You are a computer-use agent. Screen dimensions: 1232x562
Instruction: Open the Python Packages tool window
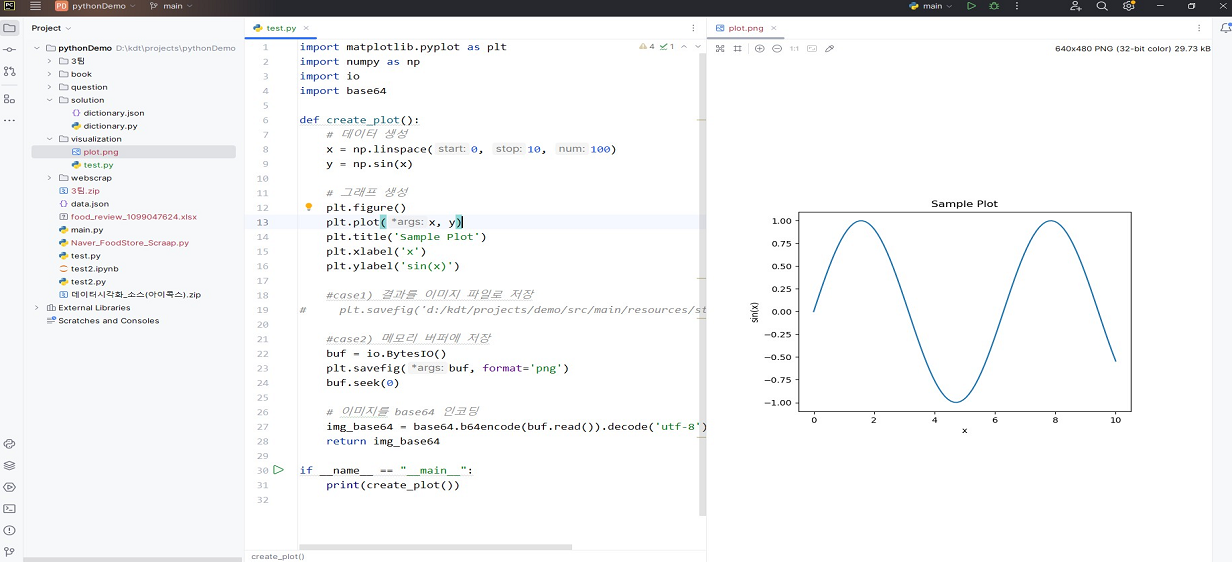[10, 465]
